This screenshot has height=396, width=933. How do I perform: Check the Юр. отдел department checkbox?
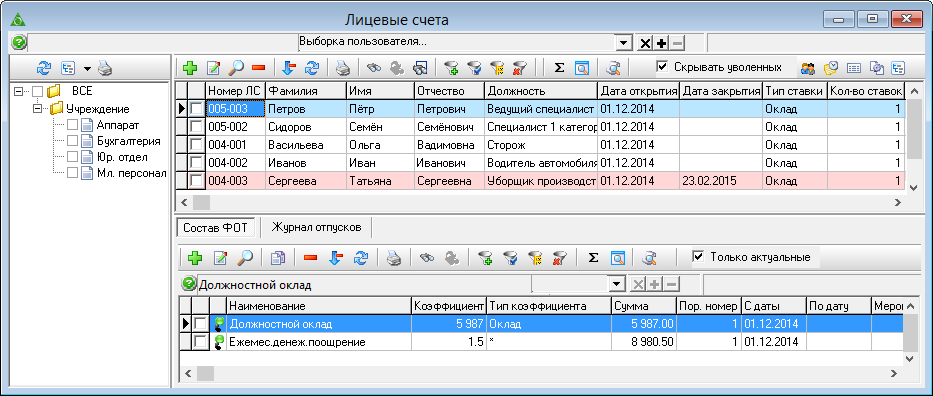point(72,157)
